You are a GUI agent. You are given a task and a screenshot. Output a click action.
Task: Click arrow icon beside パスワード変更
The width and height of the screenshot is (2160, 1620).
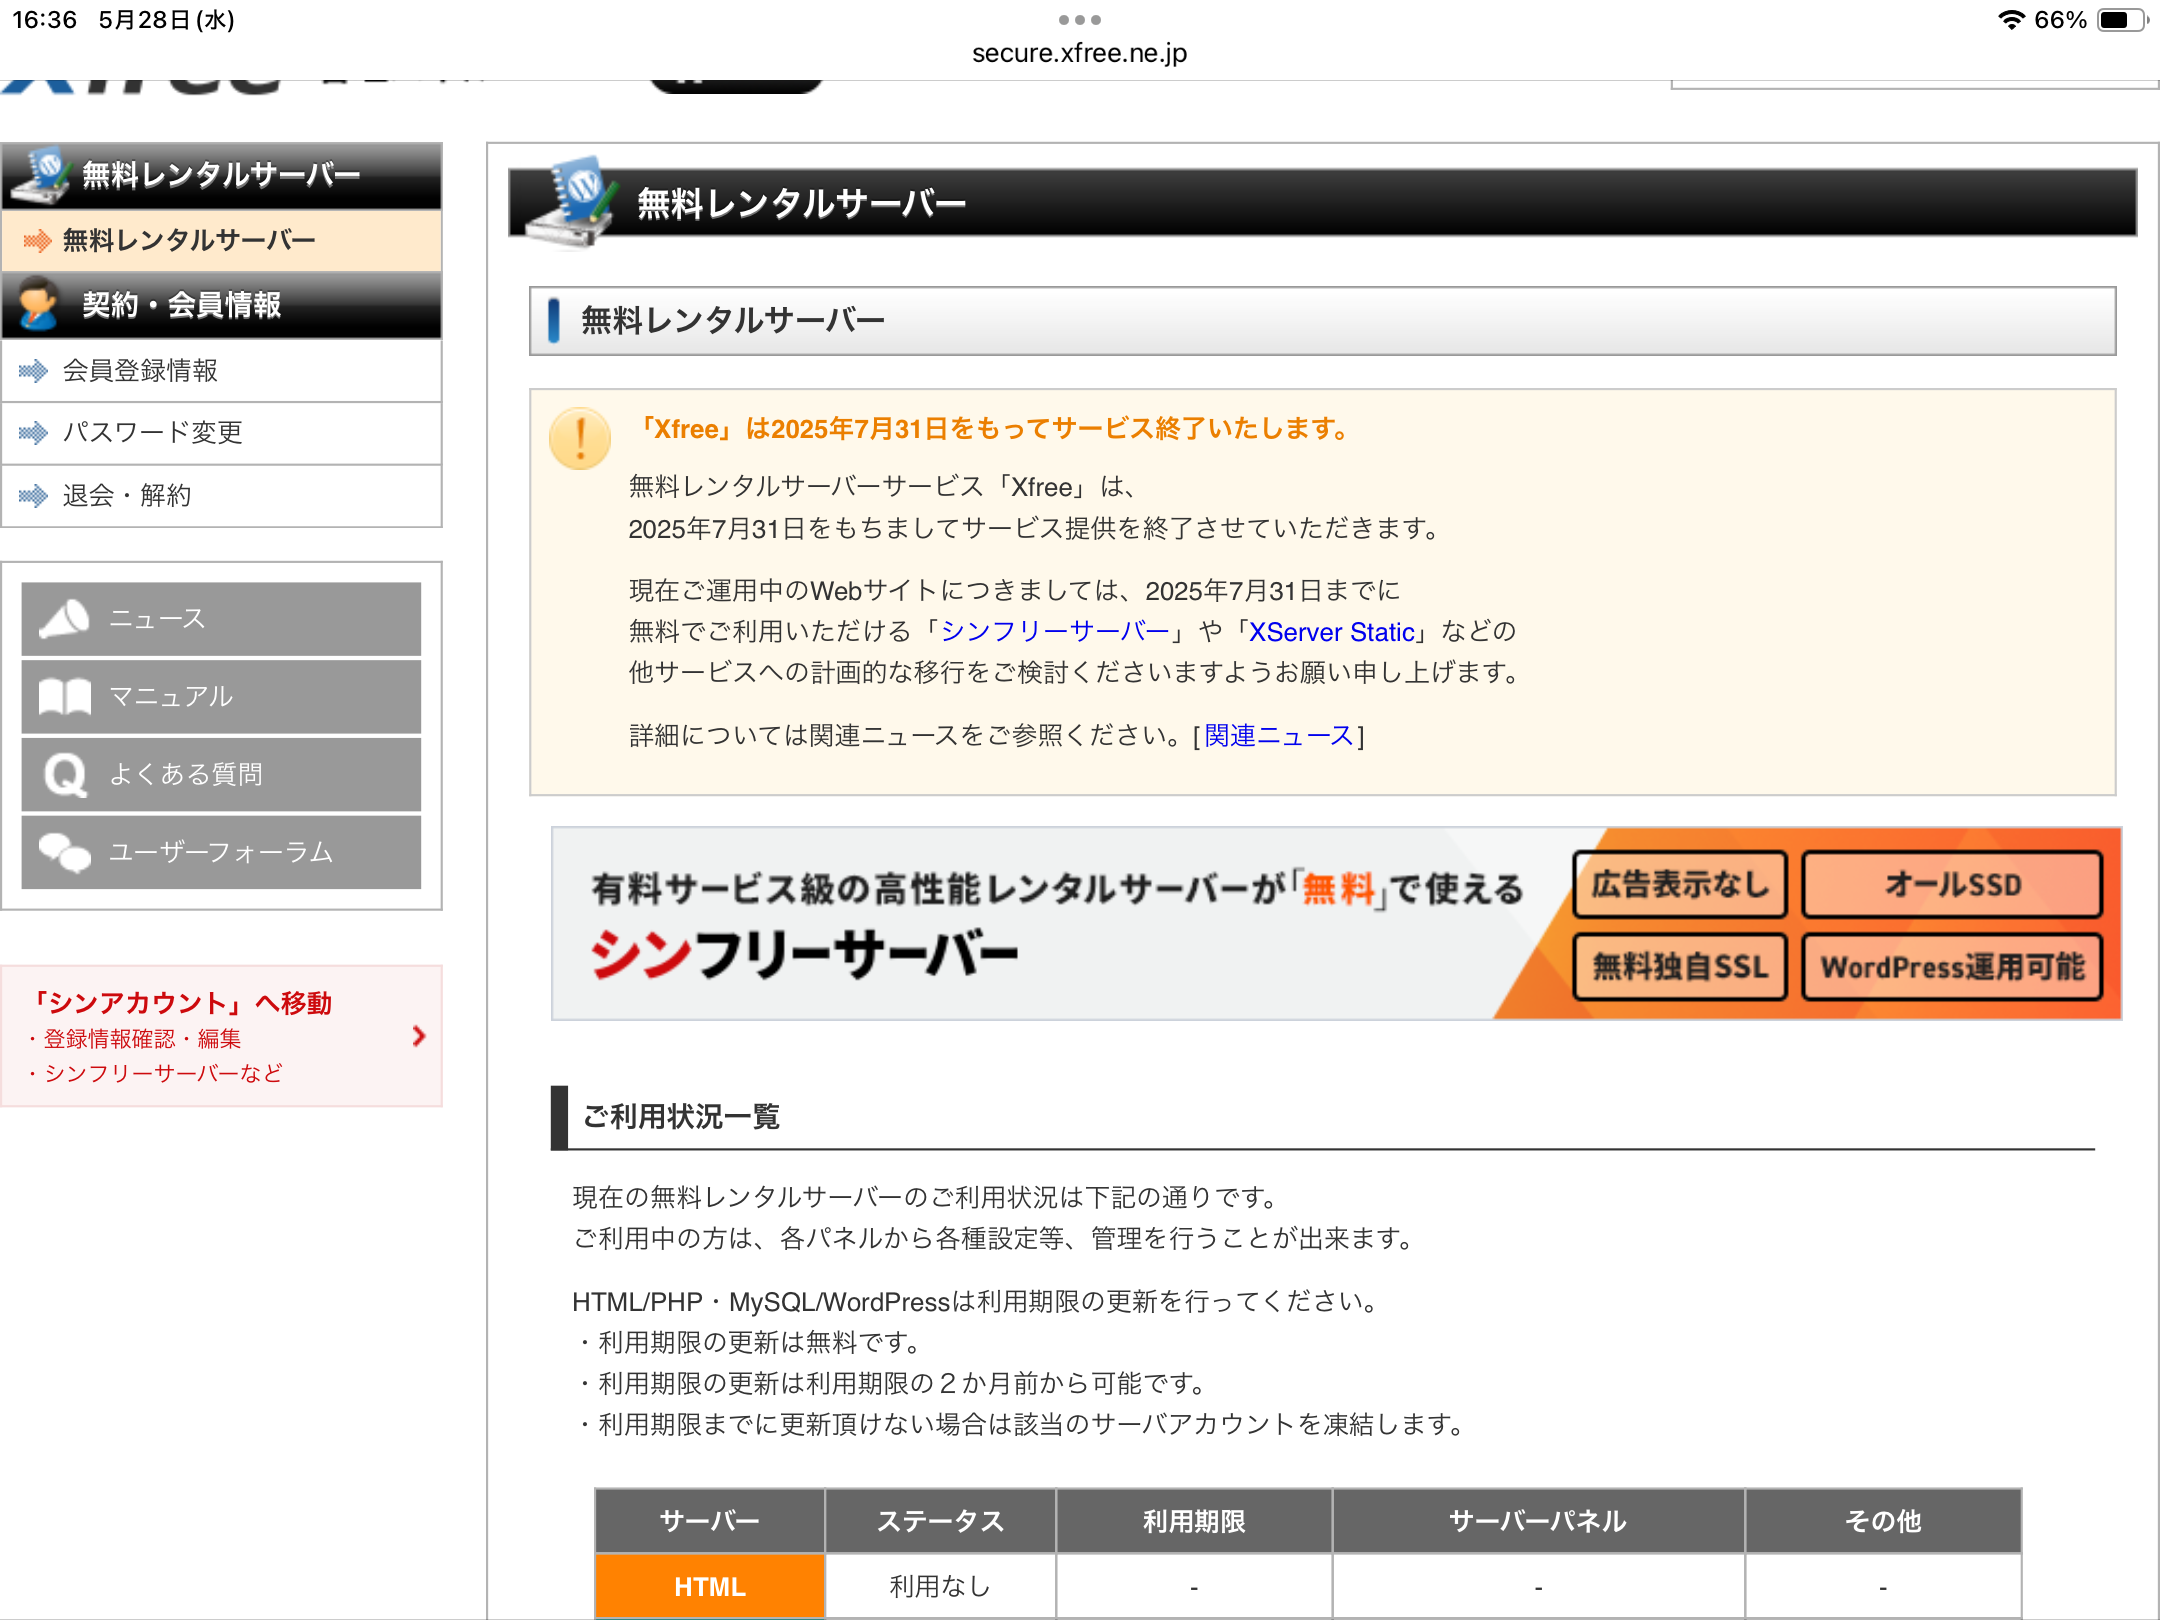coord(33,433)
